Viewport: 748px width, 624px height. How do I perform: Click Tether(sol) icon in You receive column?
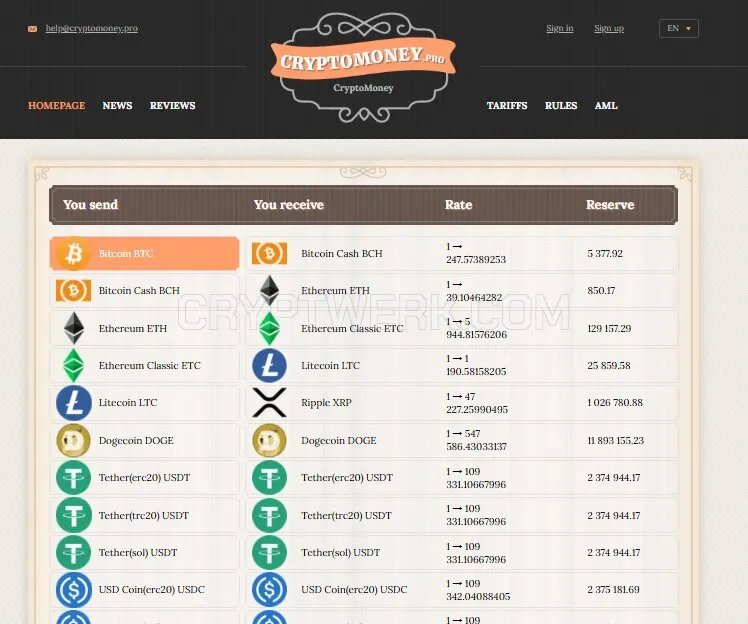click(270, 552)
